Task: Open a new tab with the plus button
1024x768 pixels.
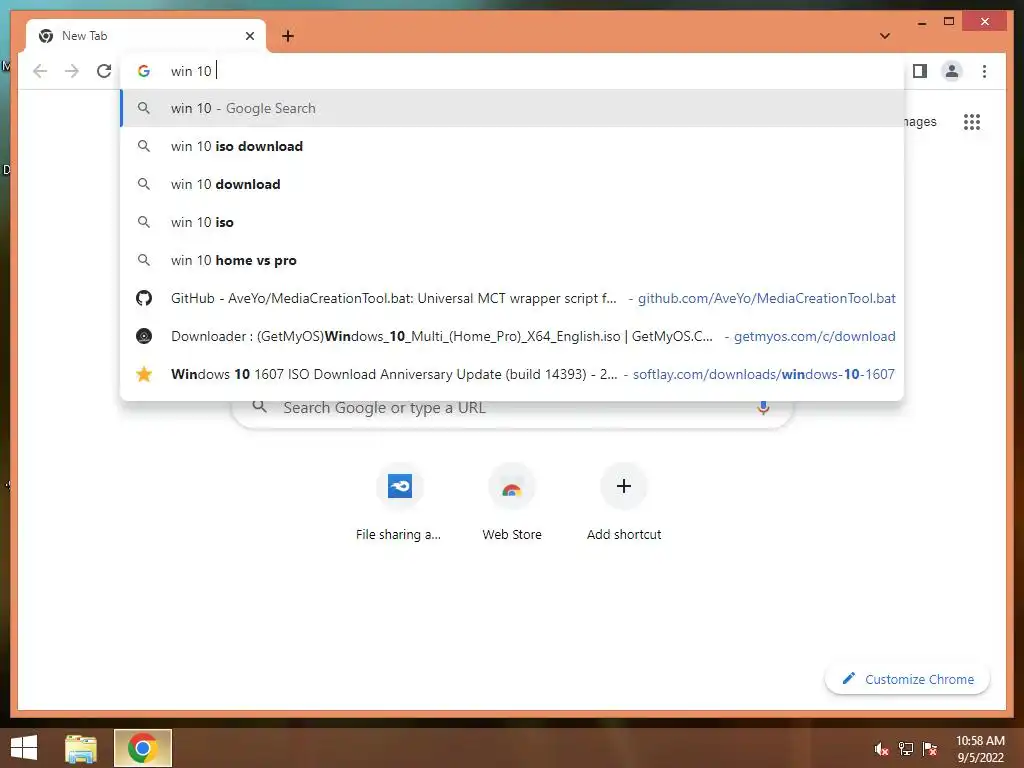Action: tap(288, 36)
